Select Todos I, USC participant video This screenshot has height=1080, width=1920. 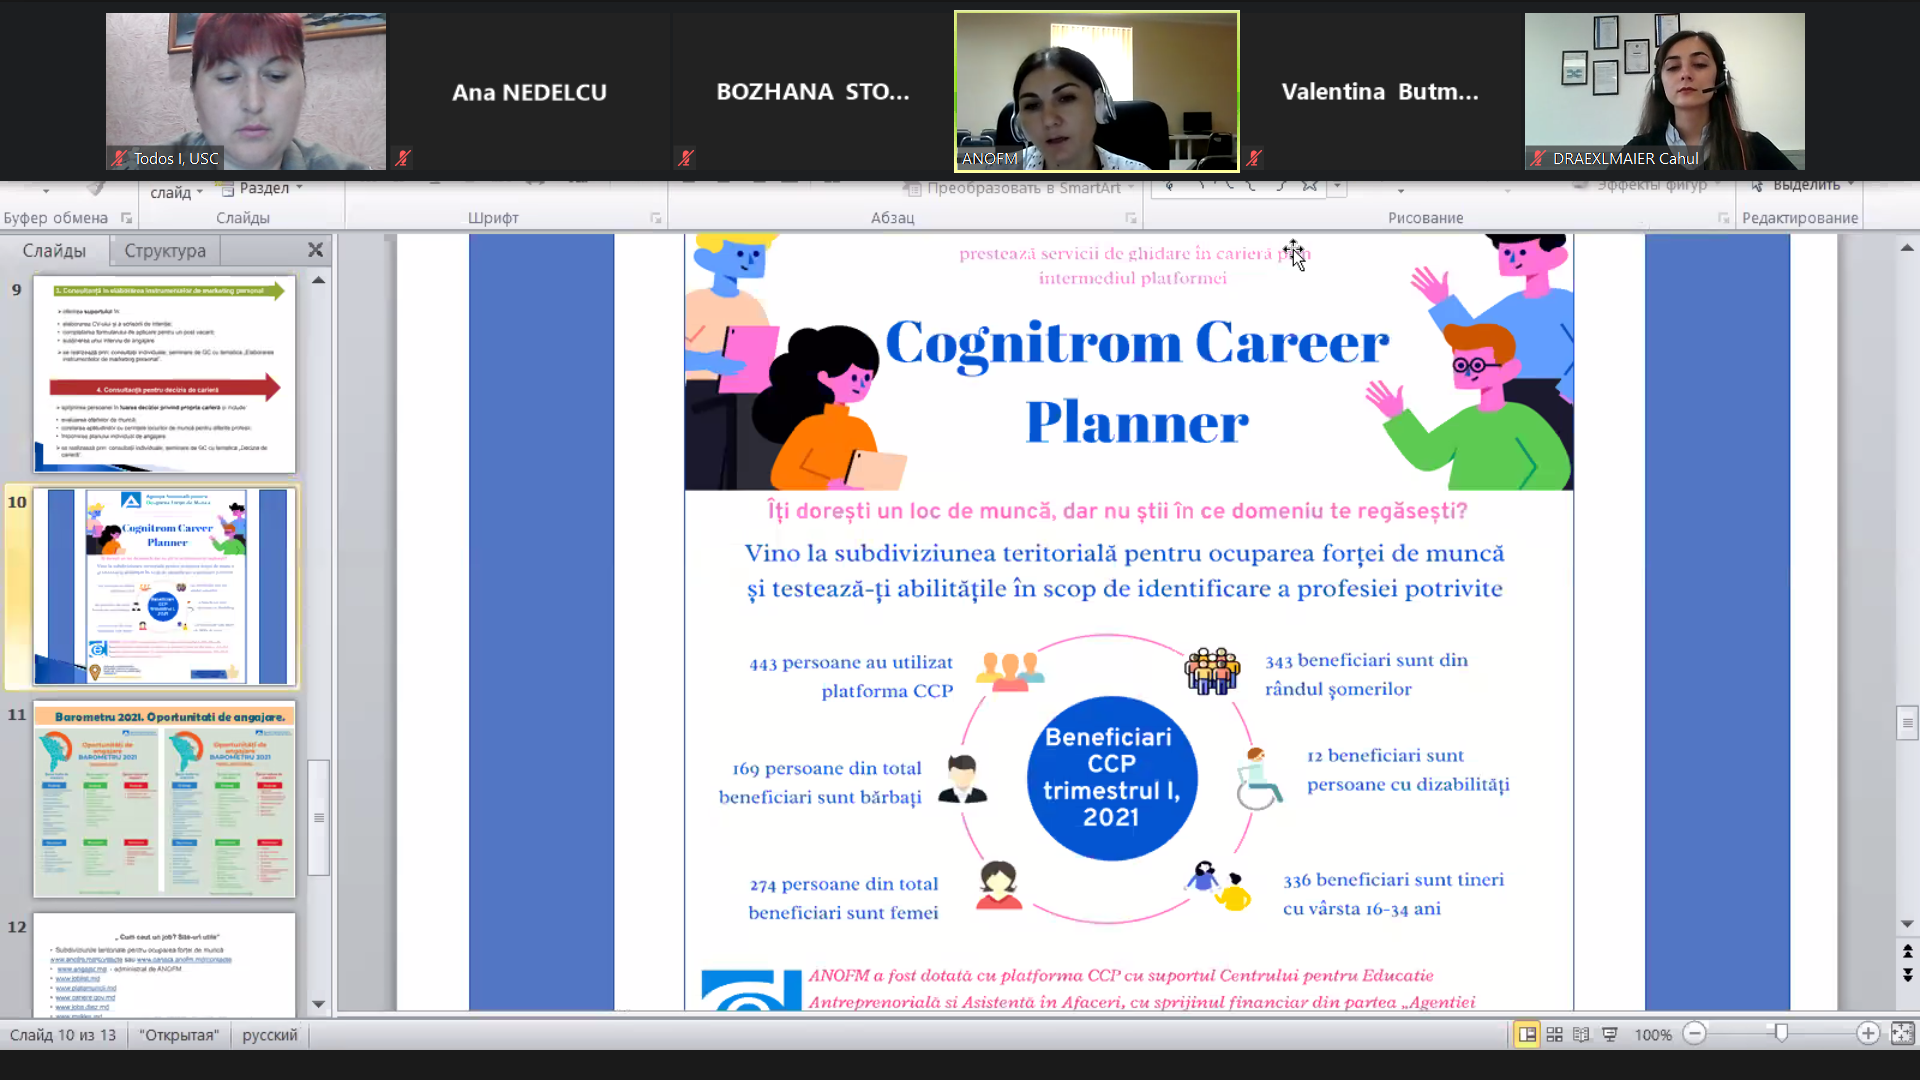point(246,91)
